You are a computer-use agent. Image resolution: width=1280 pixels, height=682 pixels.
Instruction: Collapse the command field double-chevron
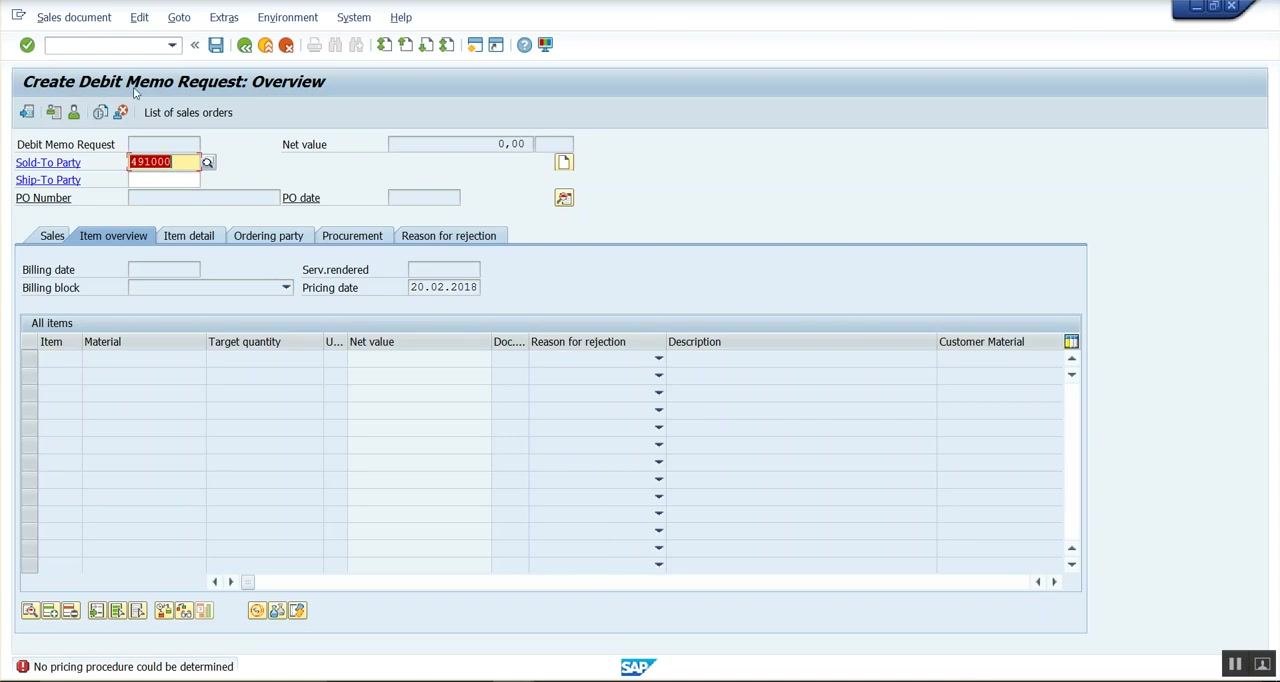[x=195, y=45]
